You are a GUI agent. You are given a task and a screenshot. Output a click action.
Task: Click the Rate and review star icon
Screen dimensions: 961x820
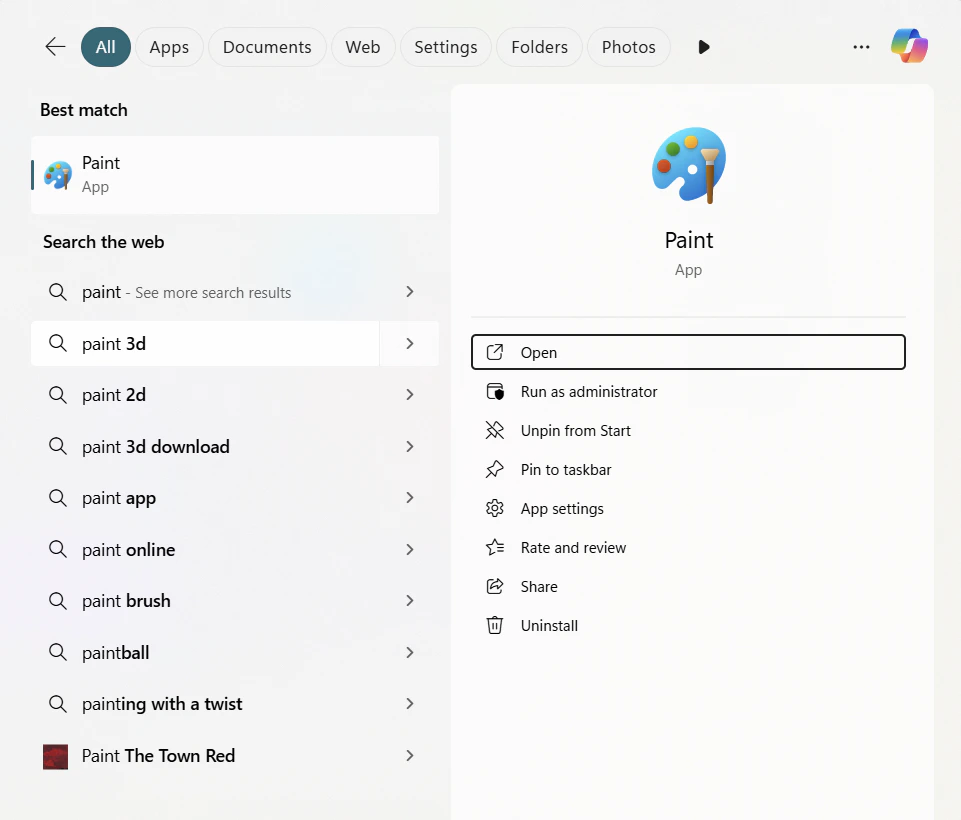pyautogui.click(x=495, y=547)
